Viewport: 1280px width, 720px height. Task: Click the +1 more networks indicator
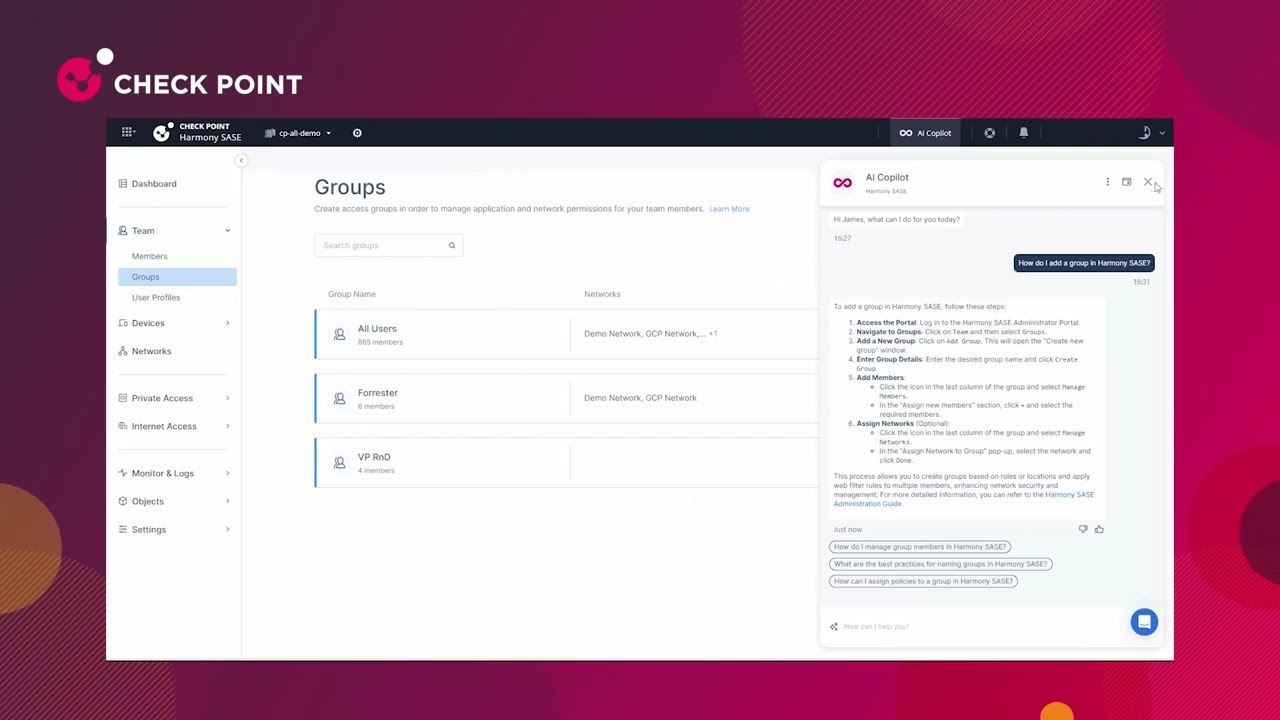coord(713,334)
